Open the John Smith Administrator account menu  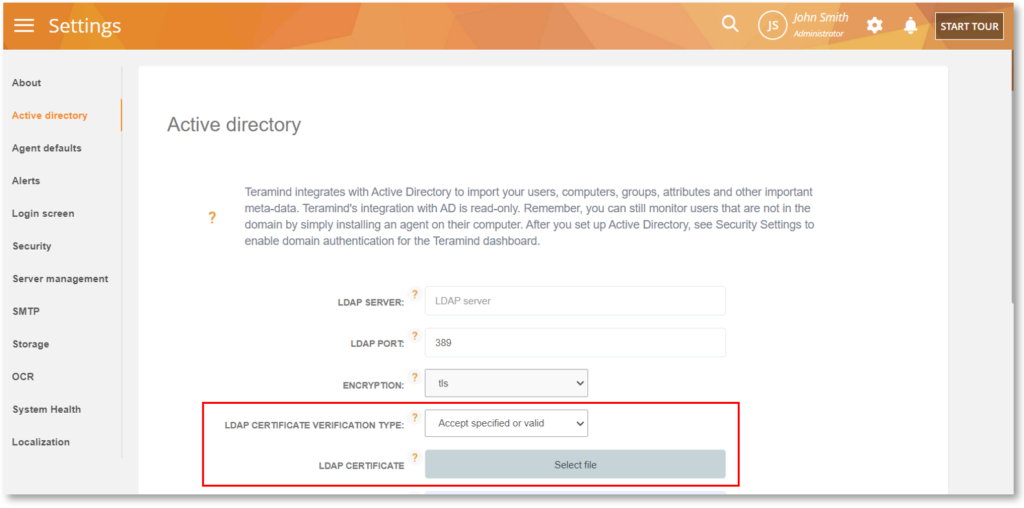click(x=820, y=25)
